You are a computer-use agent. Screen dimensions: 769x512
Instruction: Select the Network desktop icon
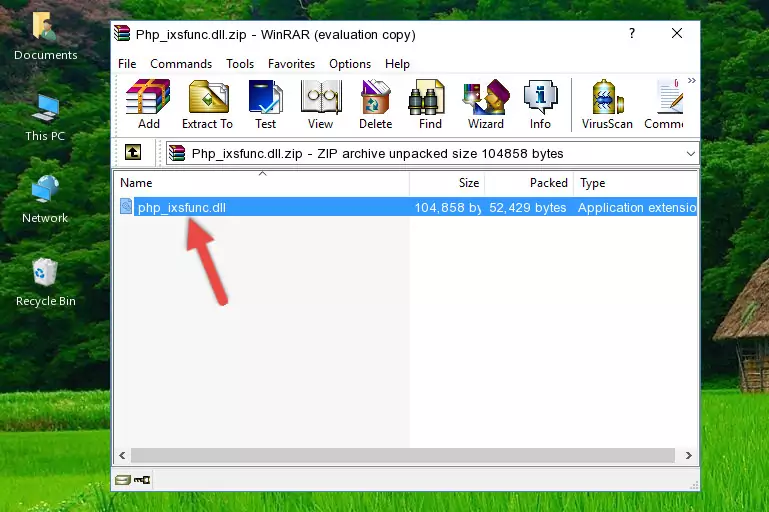45,200
